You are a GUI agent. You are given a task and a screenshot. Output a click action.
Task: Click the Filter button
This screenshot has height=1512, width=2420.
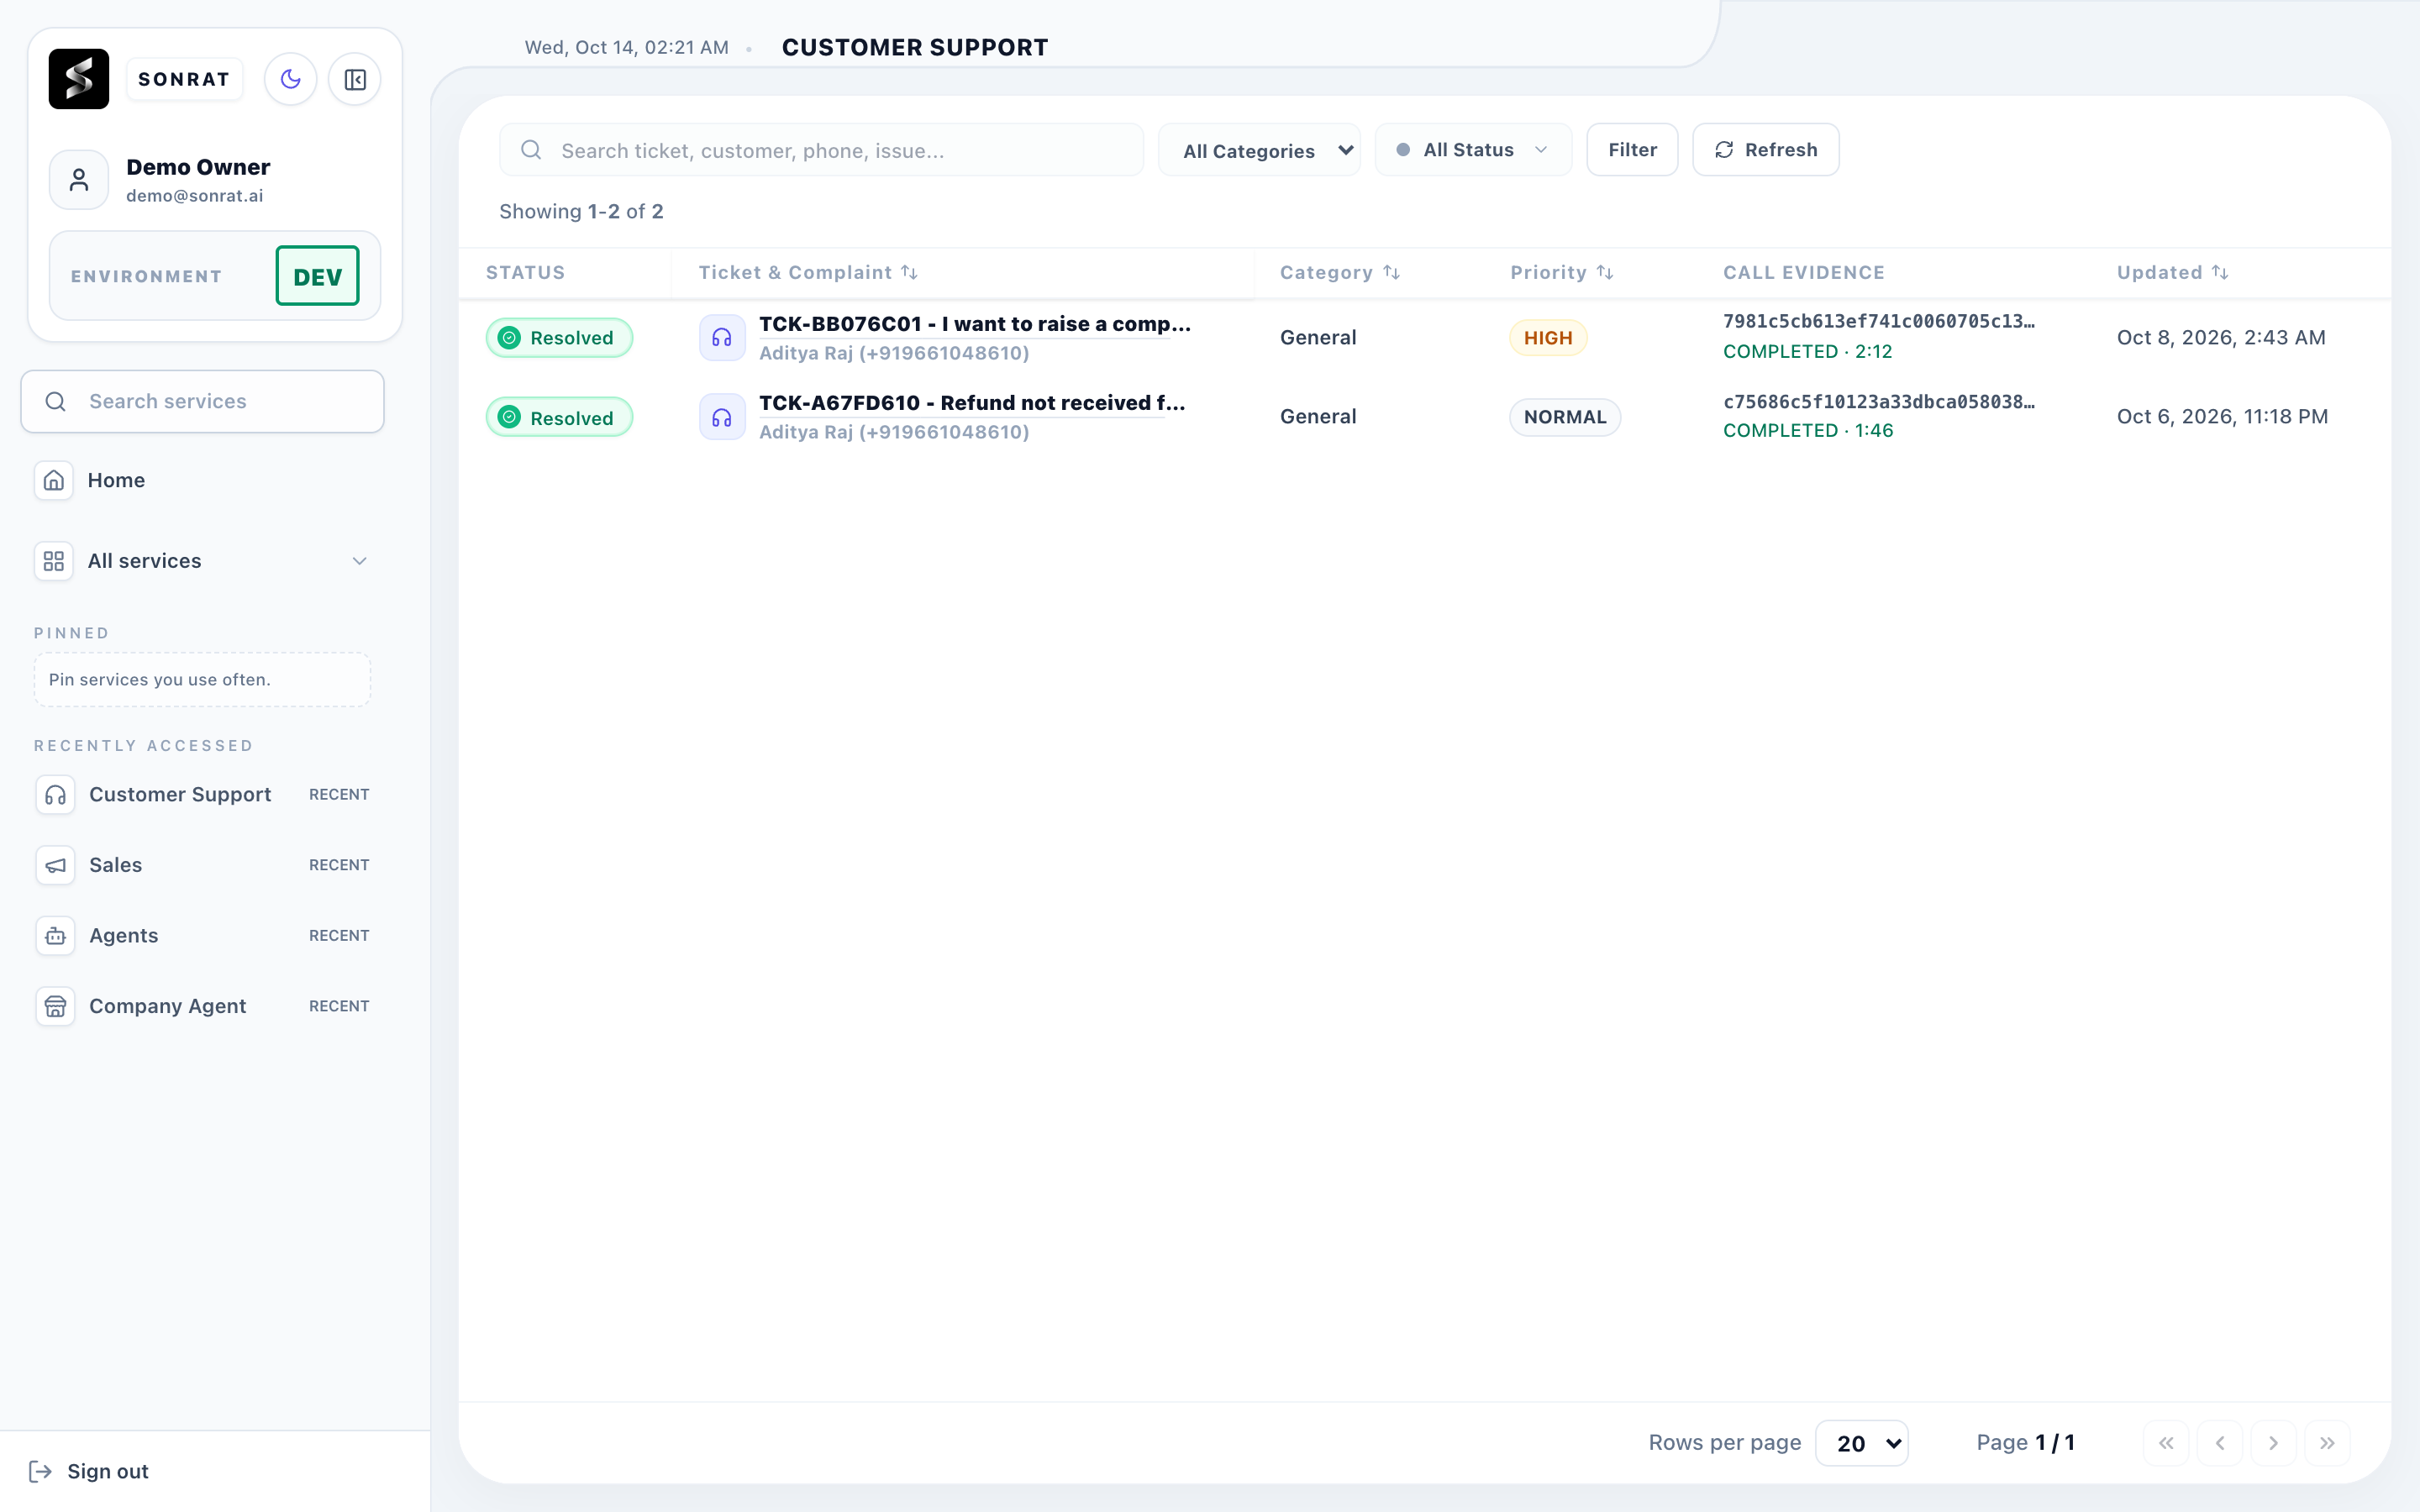(x=1632, y=150)
